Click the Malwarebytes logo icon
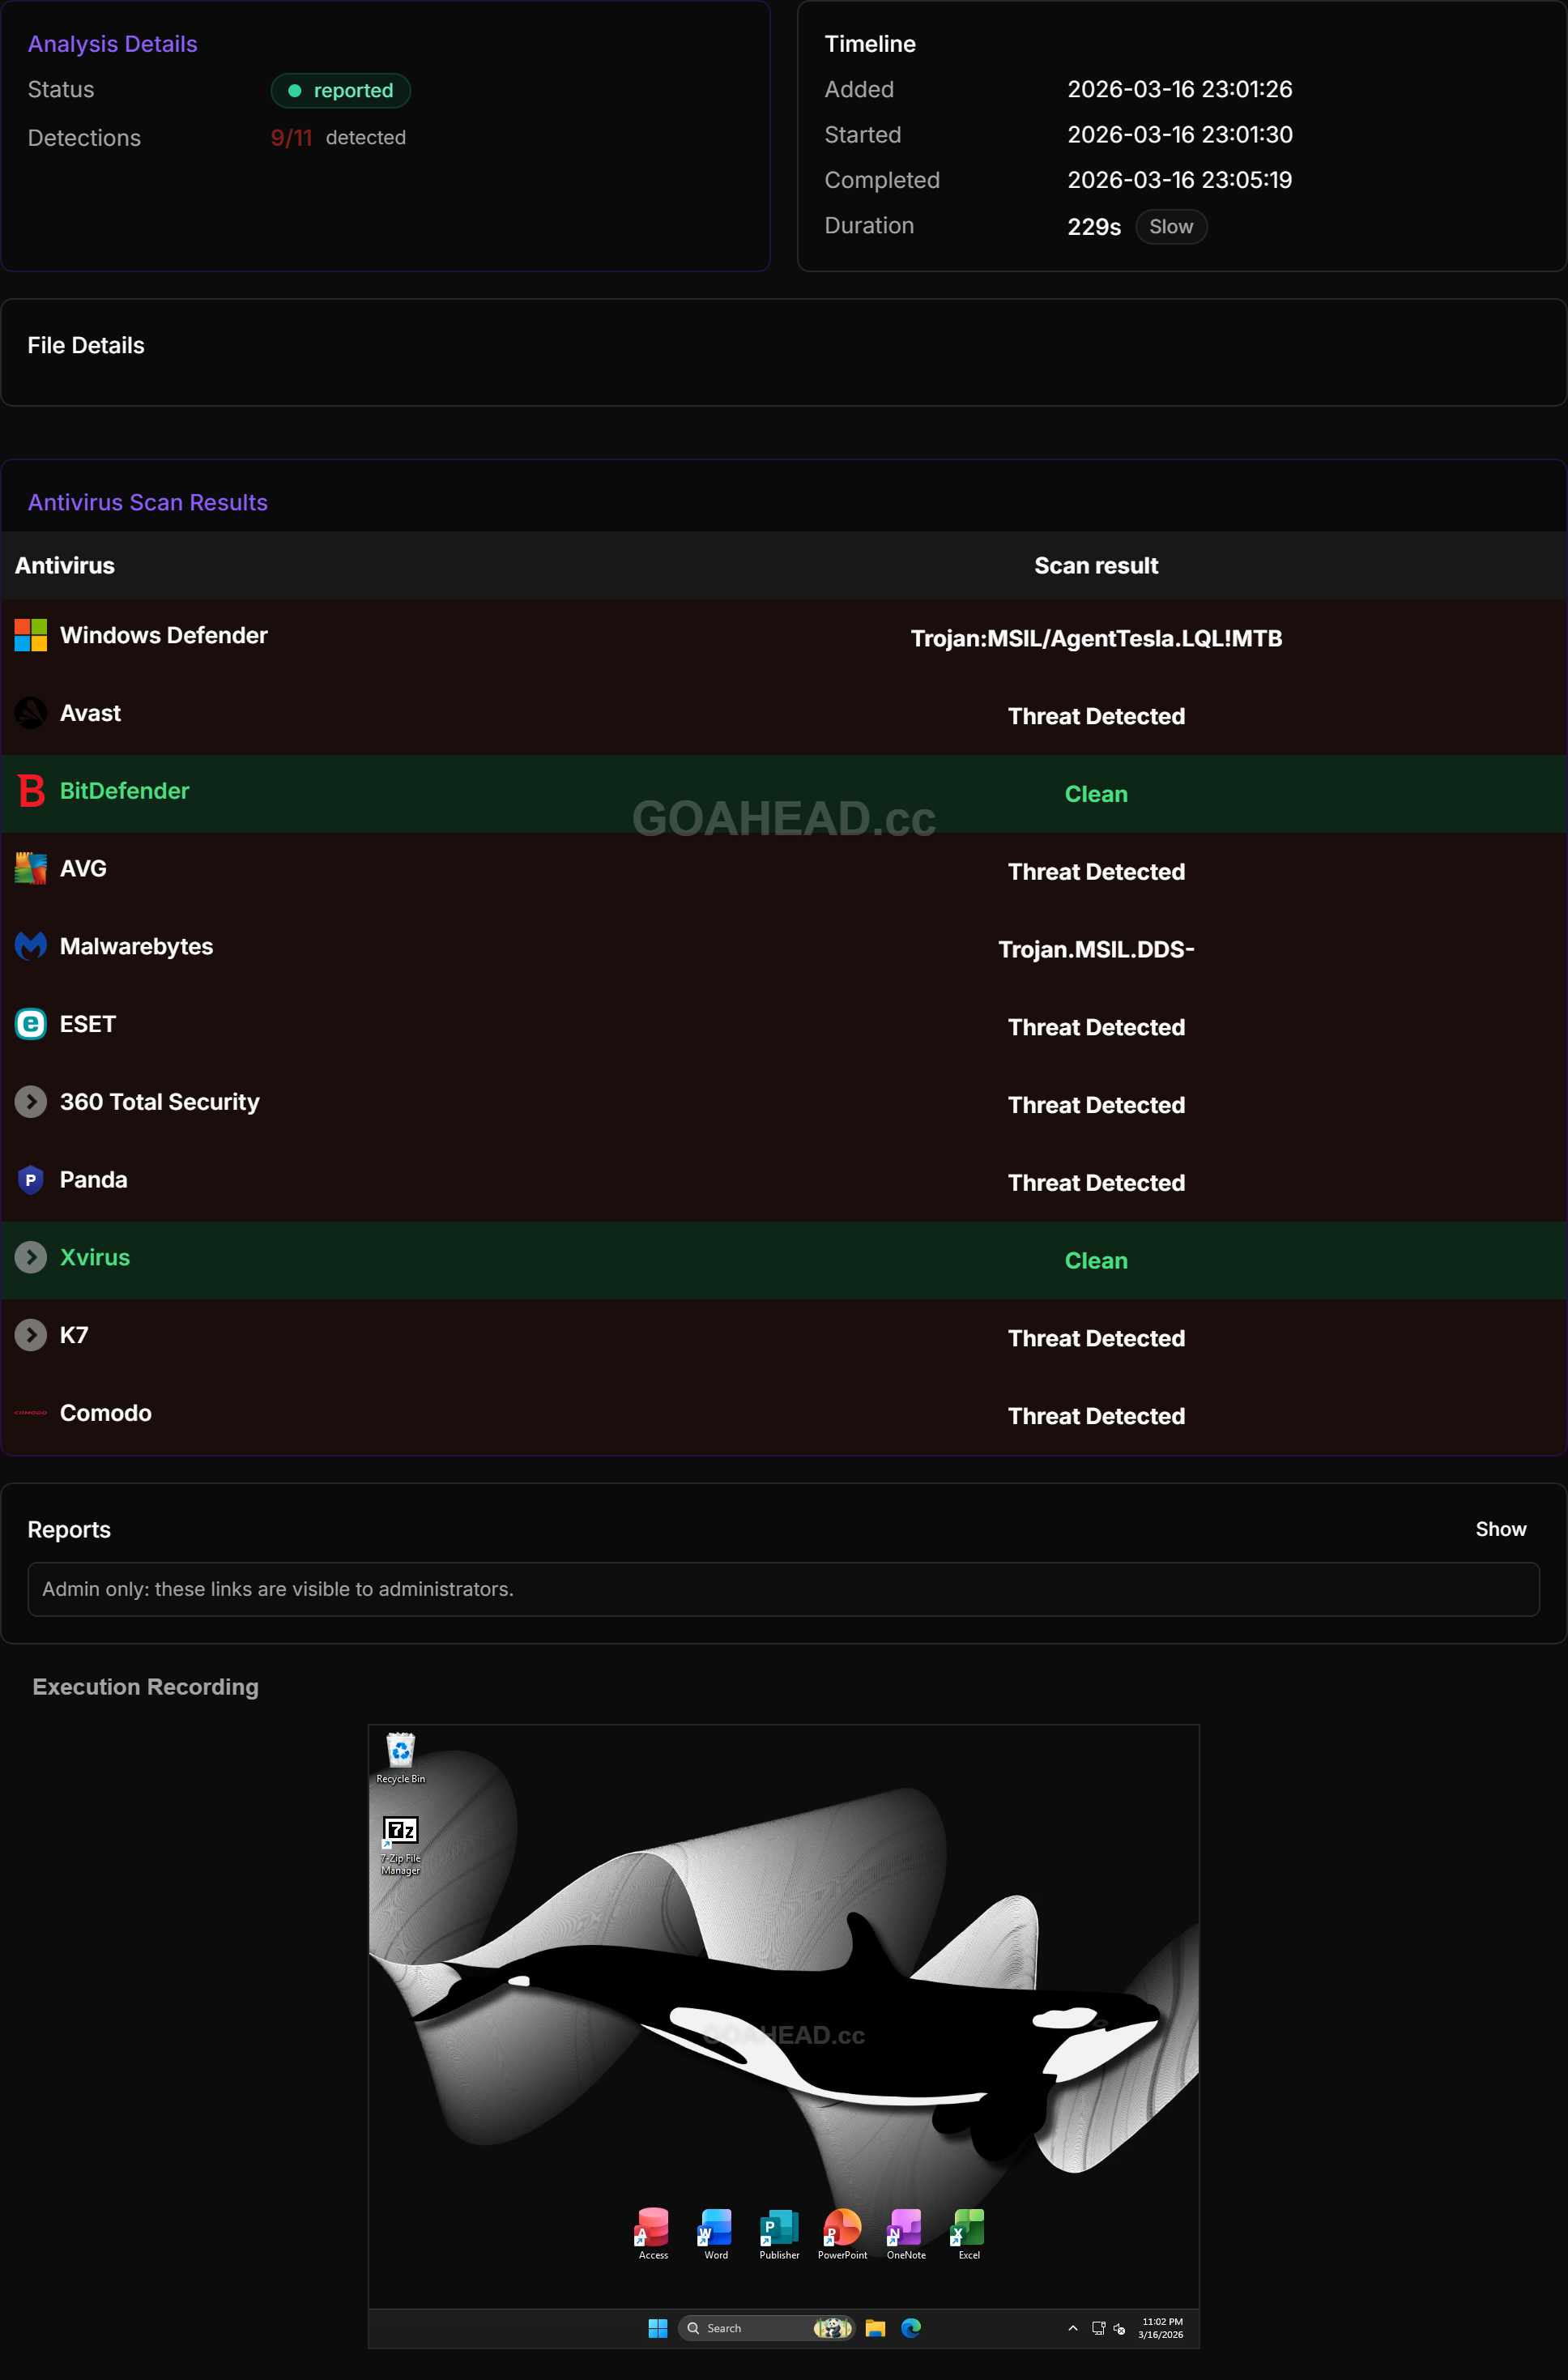The image size is (1568, 2380). pyautogui.click(x=31, y=946)
